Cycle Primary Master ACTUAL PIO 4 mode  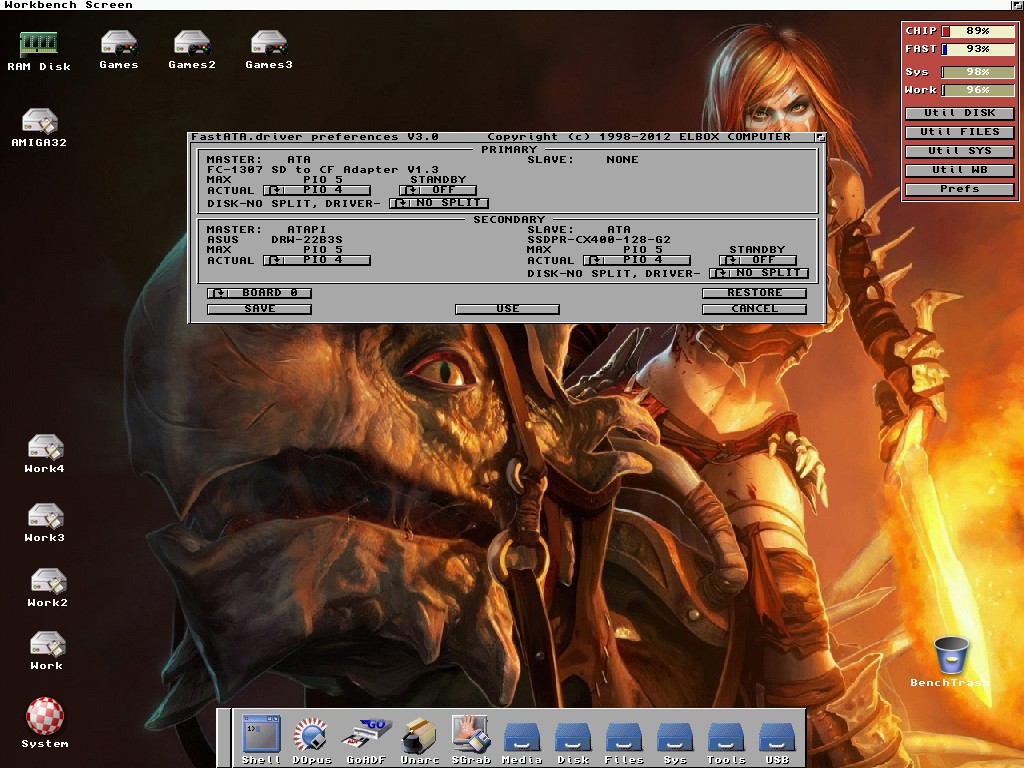pos(317,190)
